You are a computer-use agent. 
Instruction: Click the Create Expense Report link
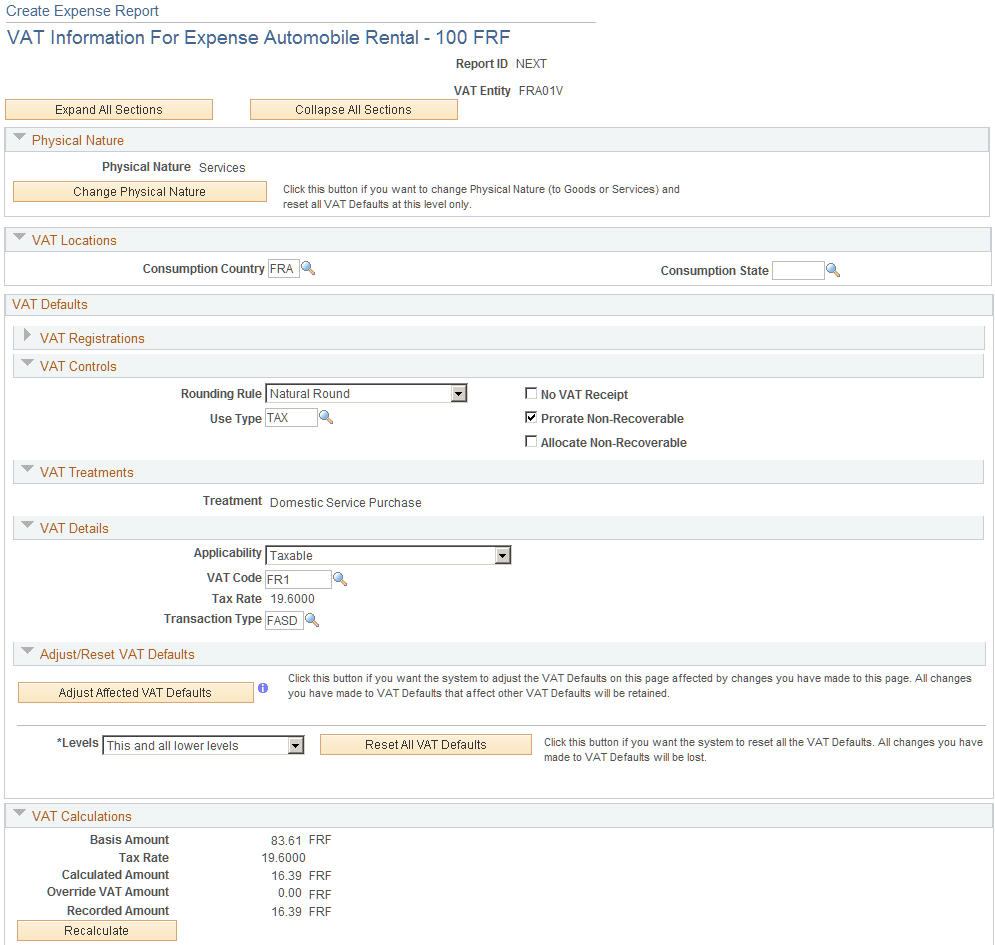click(x=81, y=11)
